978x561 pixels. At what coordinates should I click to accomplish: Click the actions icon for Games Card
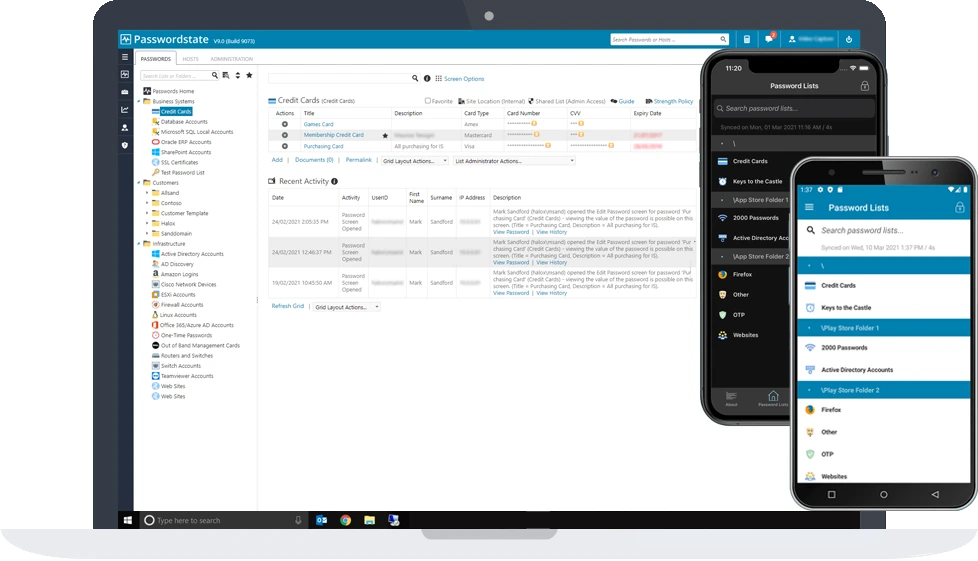(x=284, y=124)
